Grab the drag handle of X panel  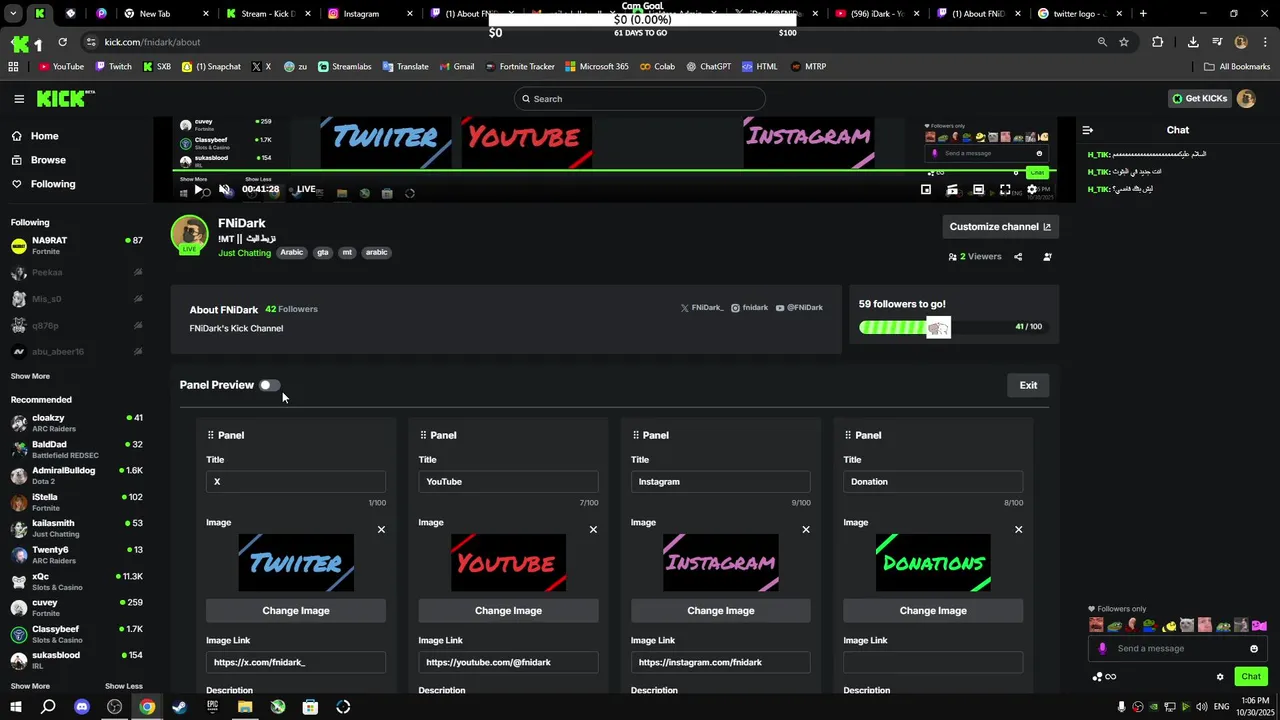pos(210,435)
